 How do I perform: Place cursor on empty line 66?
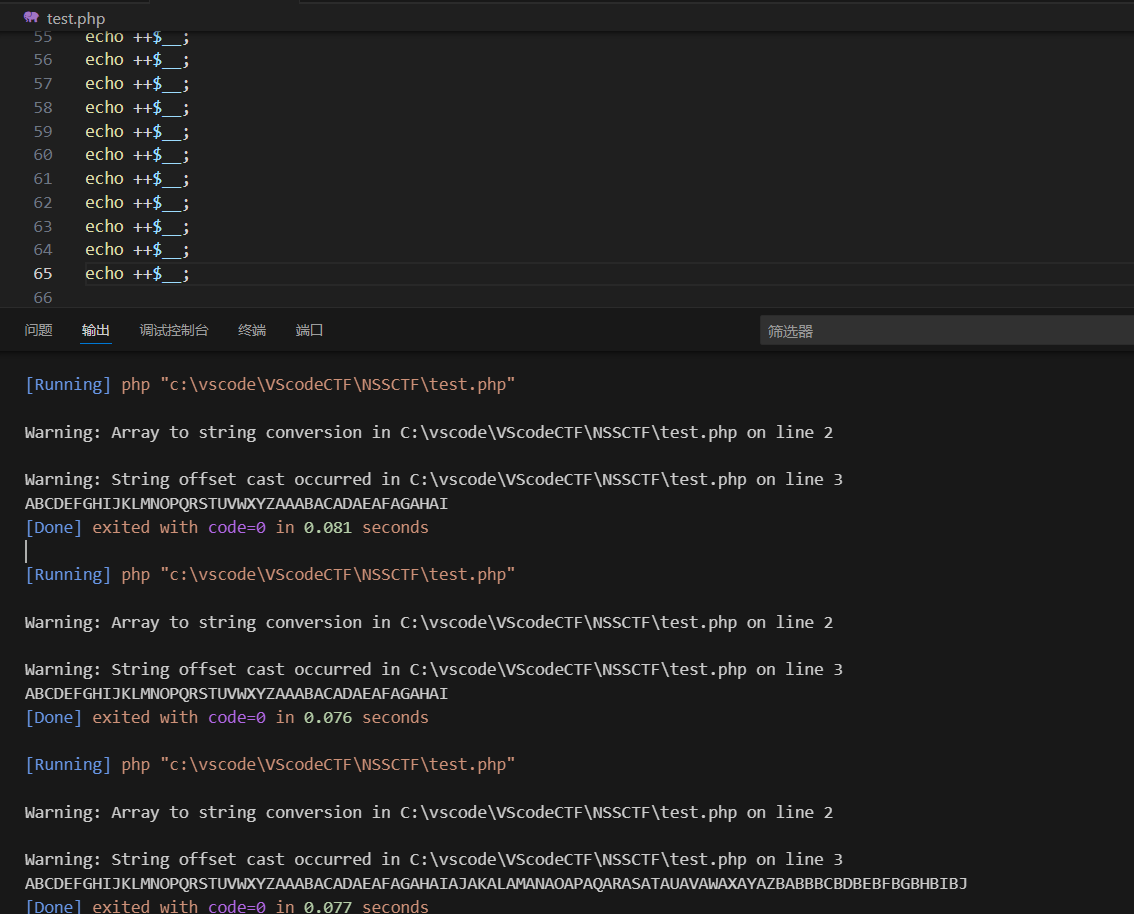(x=300, y=298)
